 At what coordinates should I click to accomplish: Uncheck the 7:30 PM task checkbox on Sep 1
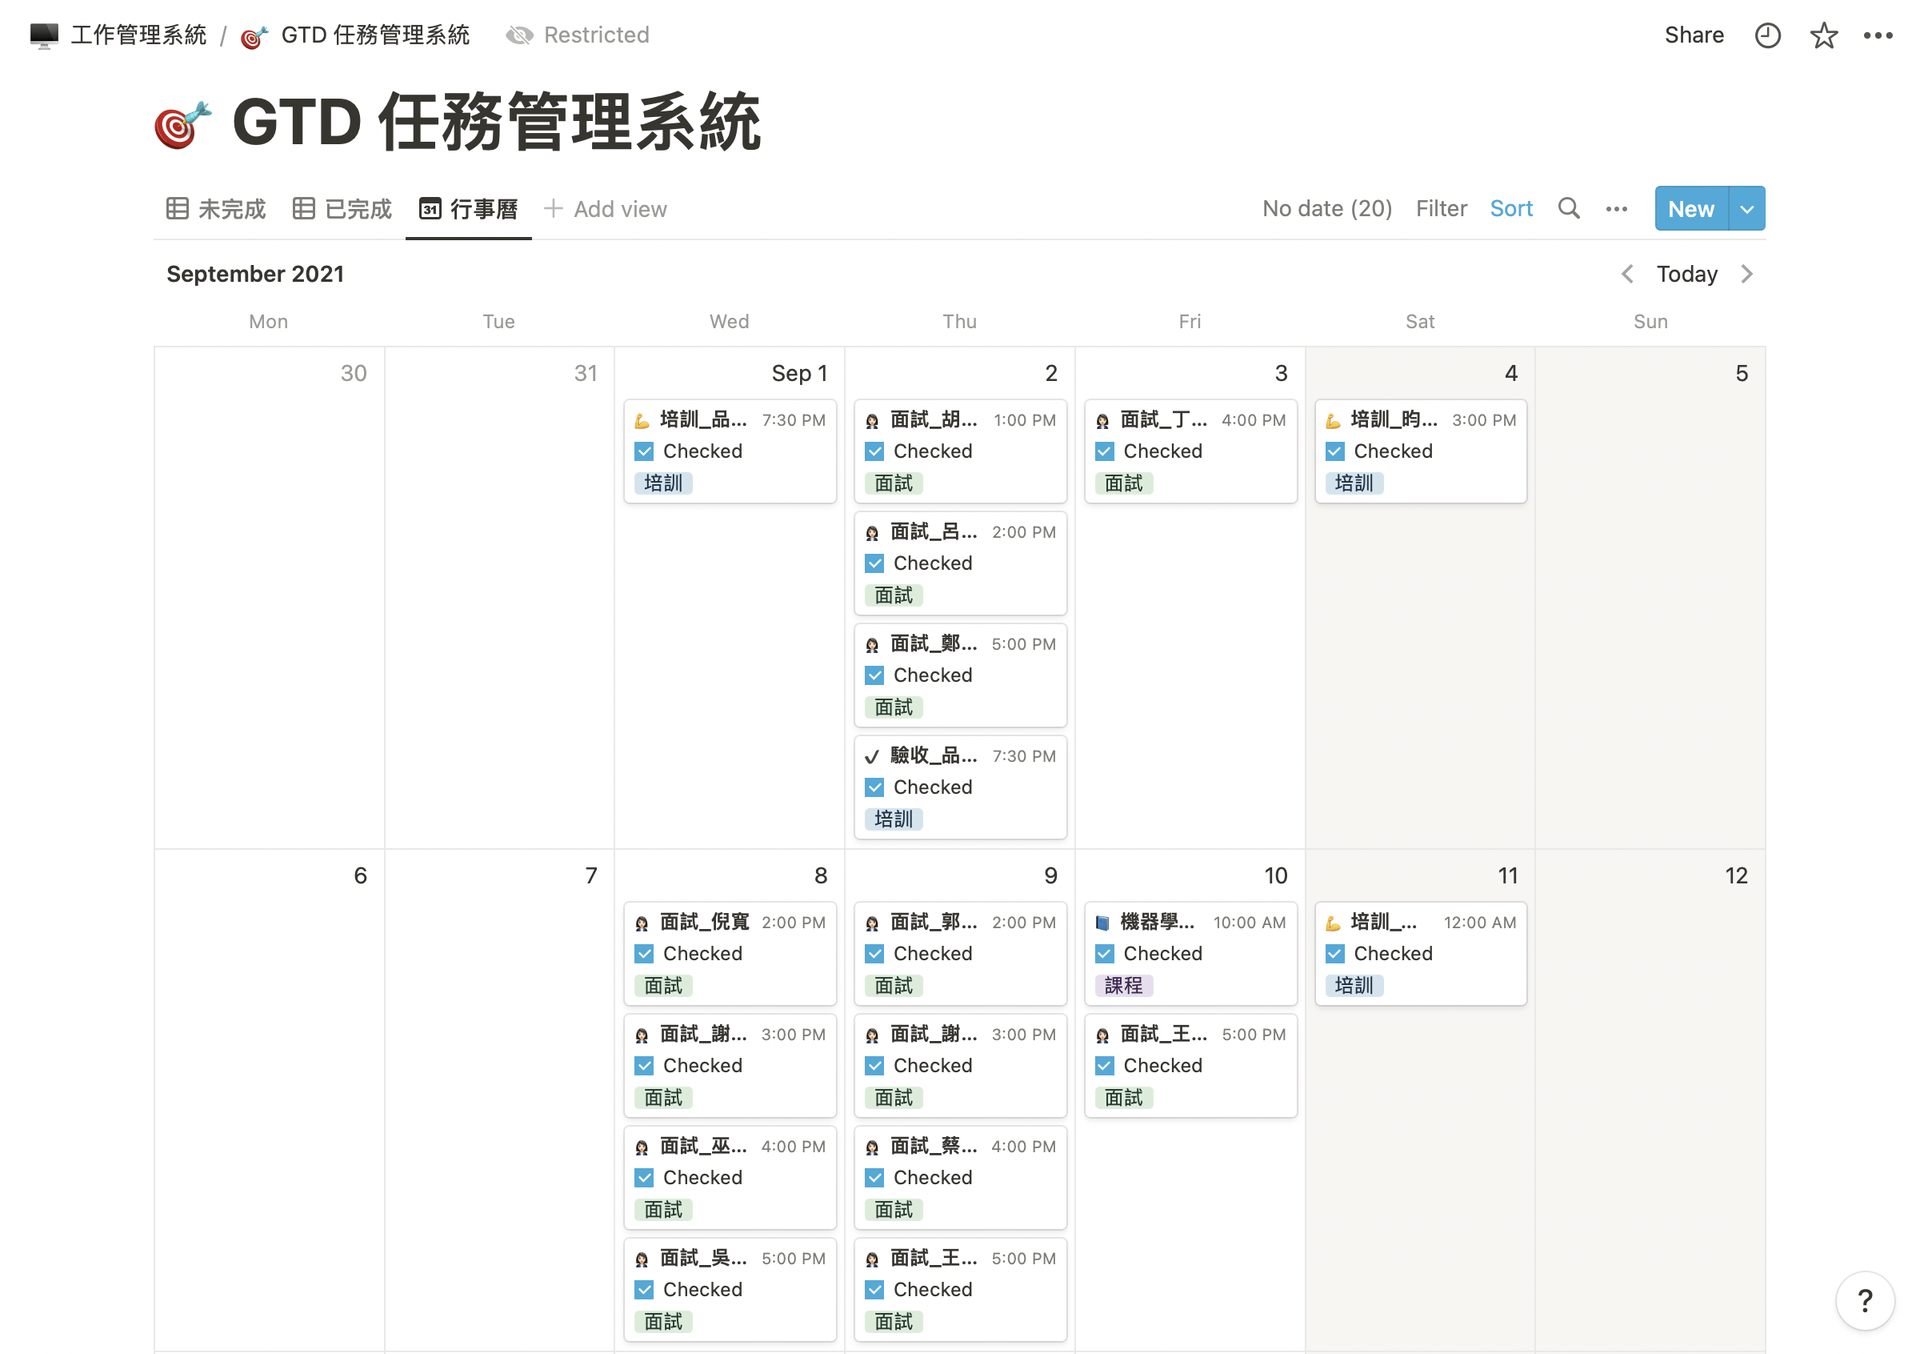point(644,452)
